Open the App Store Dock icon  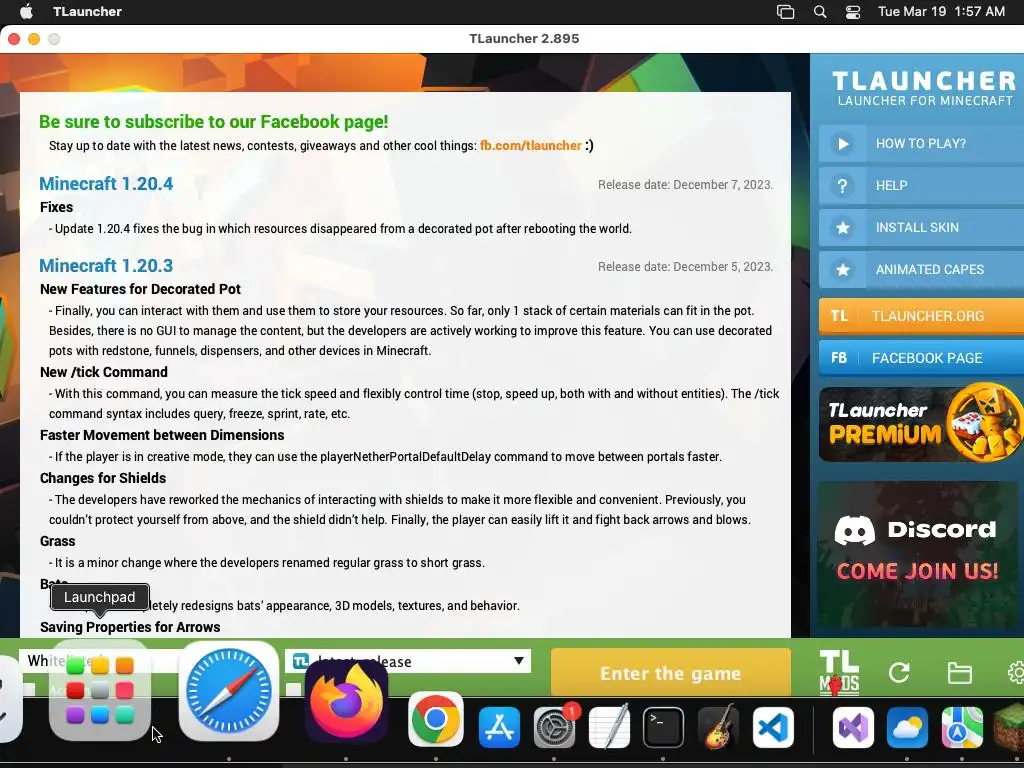coord(500,727)
